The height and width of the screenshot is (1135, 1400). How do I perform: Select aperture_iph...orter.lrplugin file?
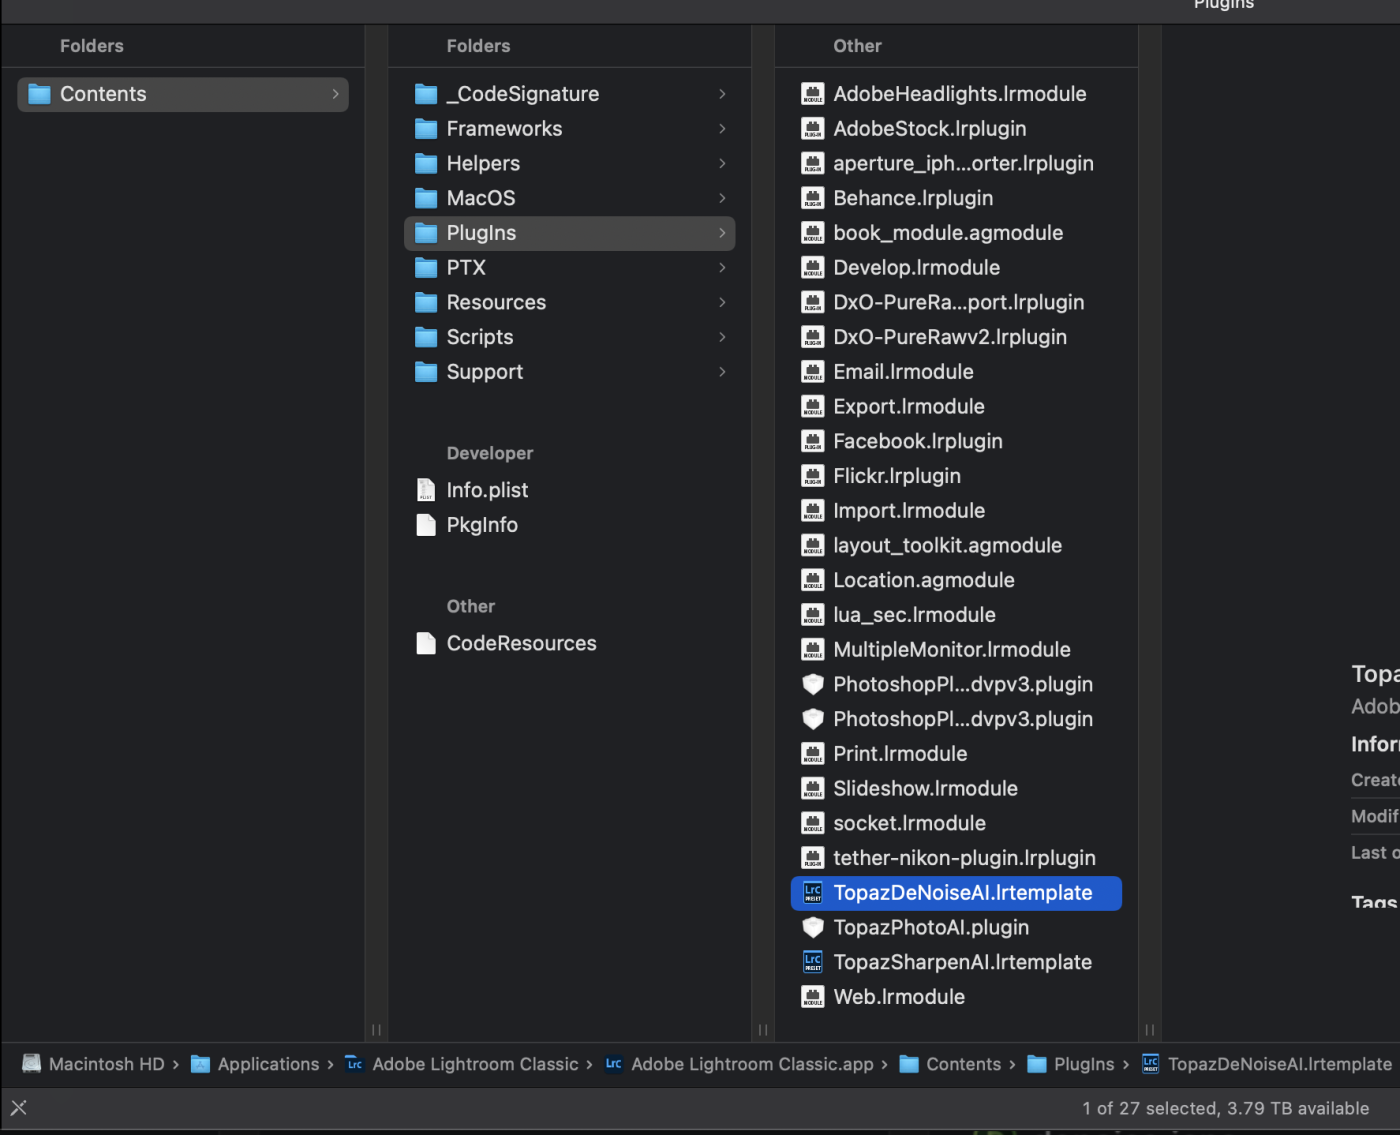[956, 163]
